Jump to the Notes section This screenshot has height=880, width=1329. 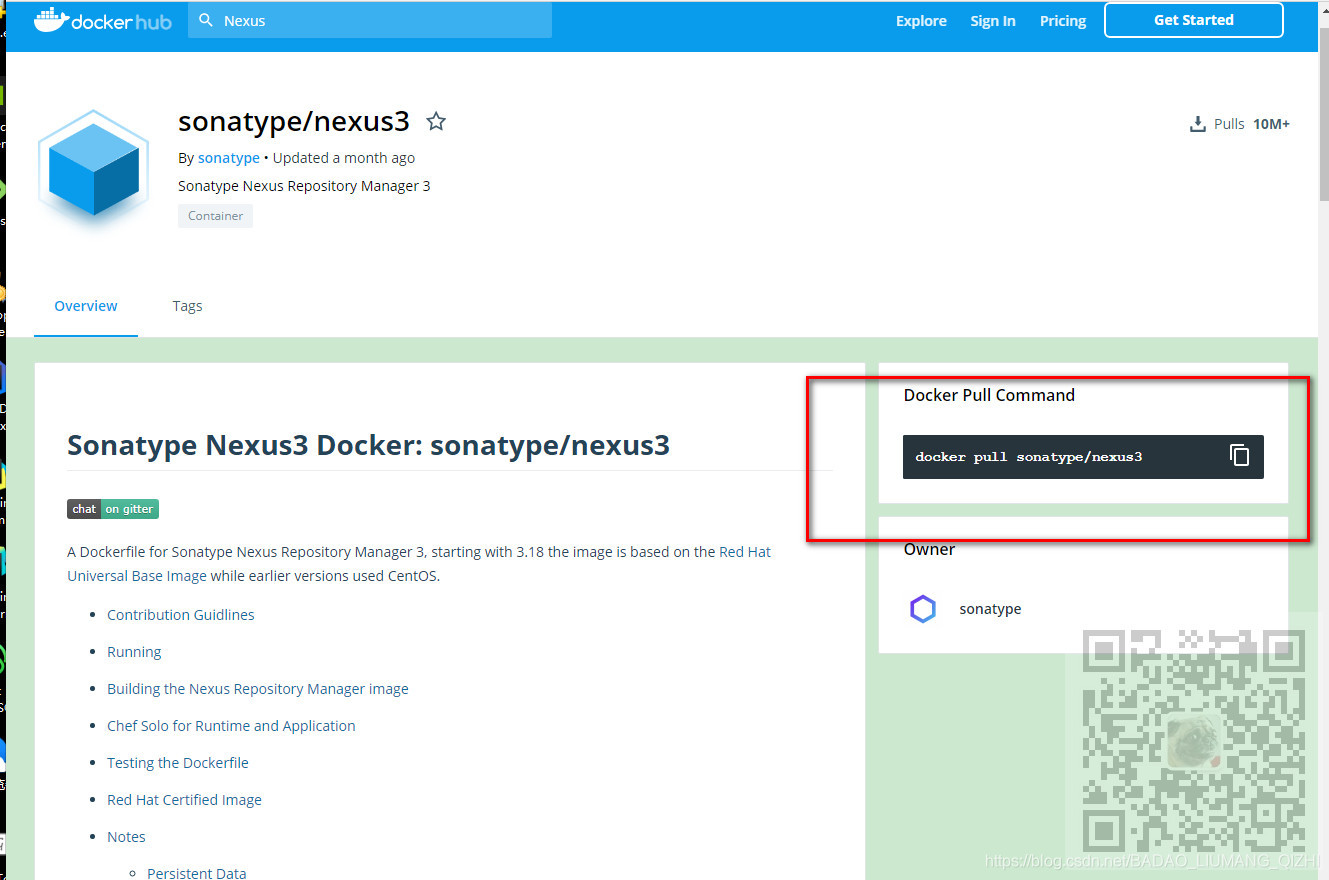[126, 837]
